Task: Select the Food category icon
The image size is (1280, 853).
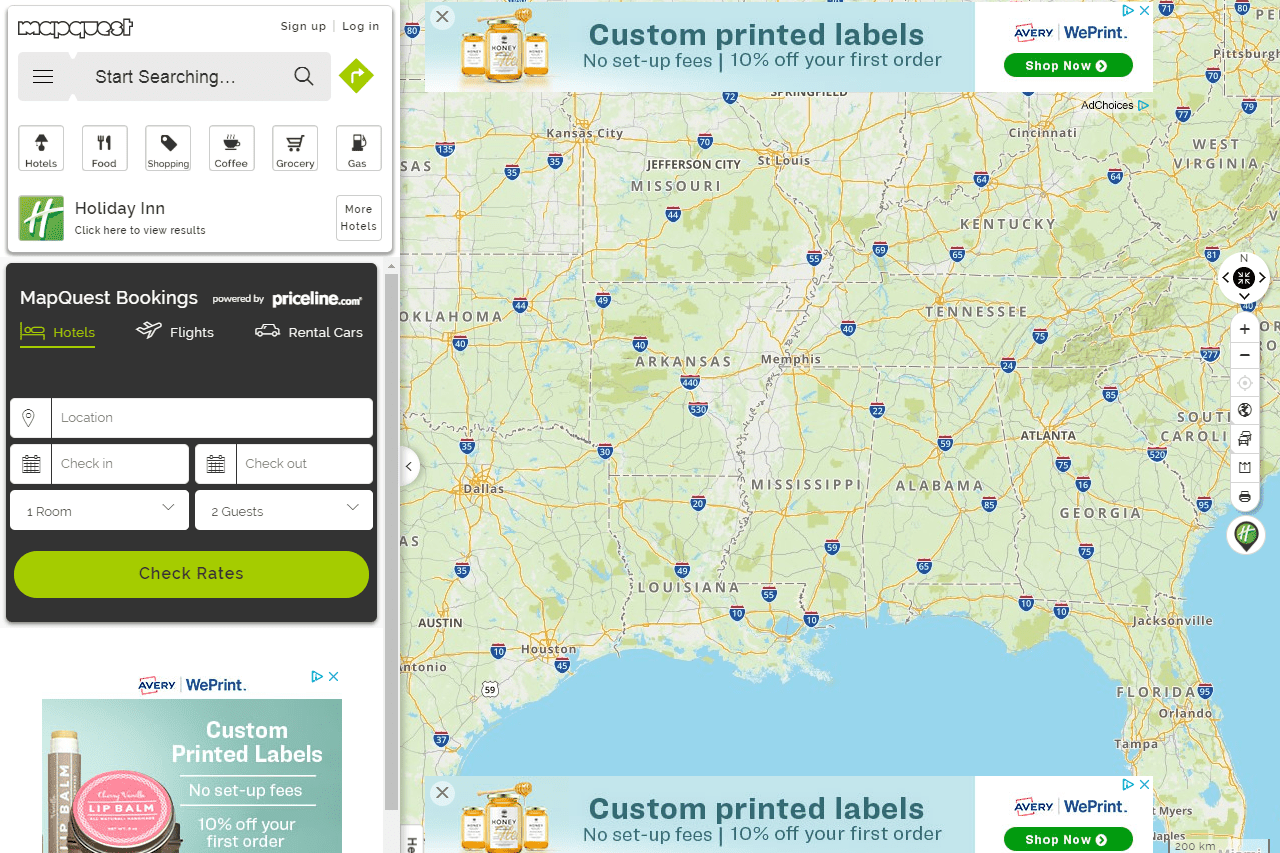Action: 104,148
